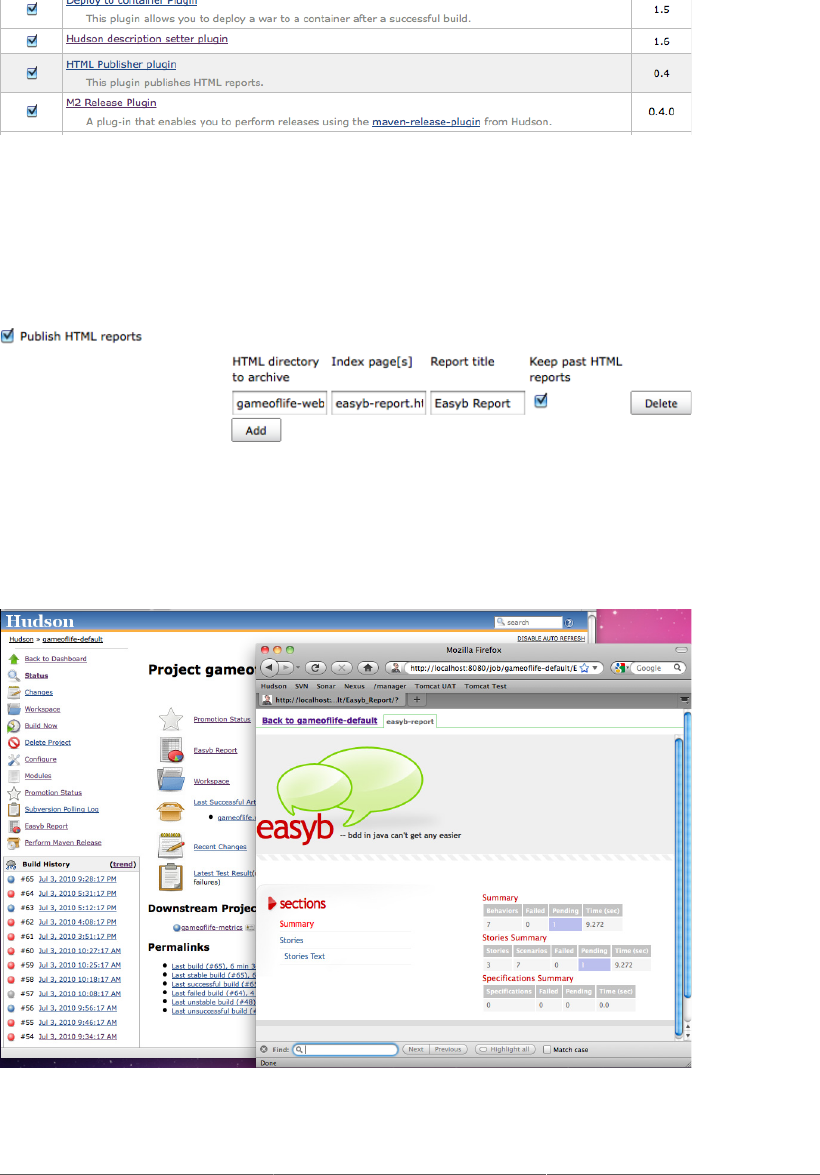Open the HTML Publisher plugin link

[x=121, y=64]
